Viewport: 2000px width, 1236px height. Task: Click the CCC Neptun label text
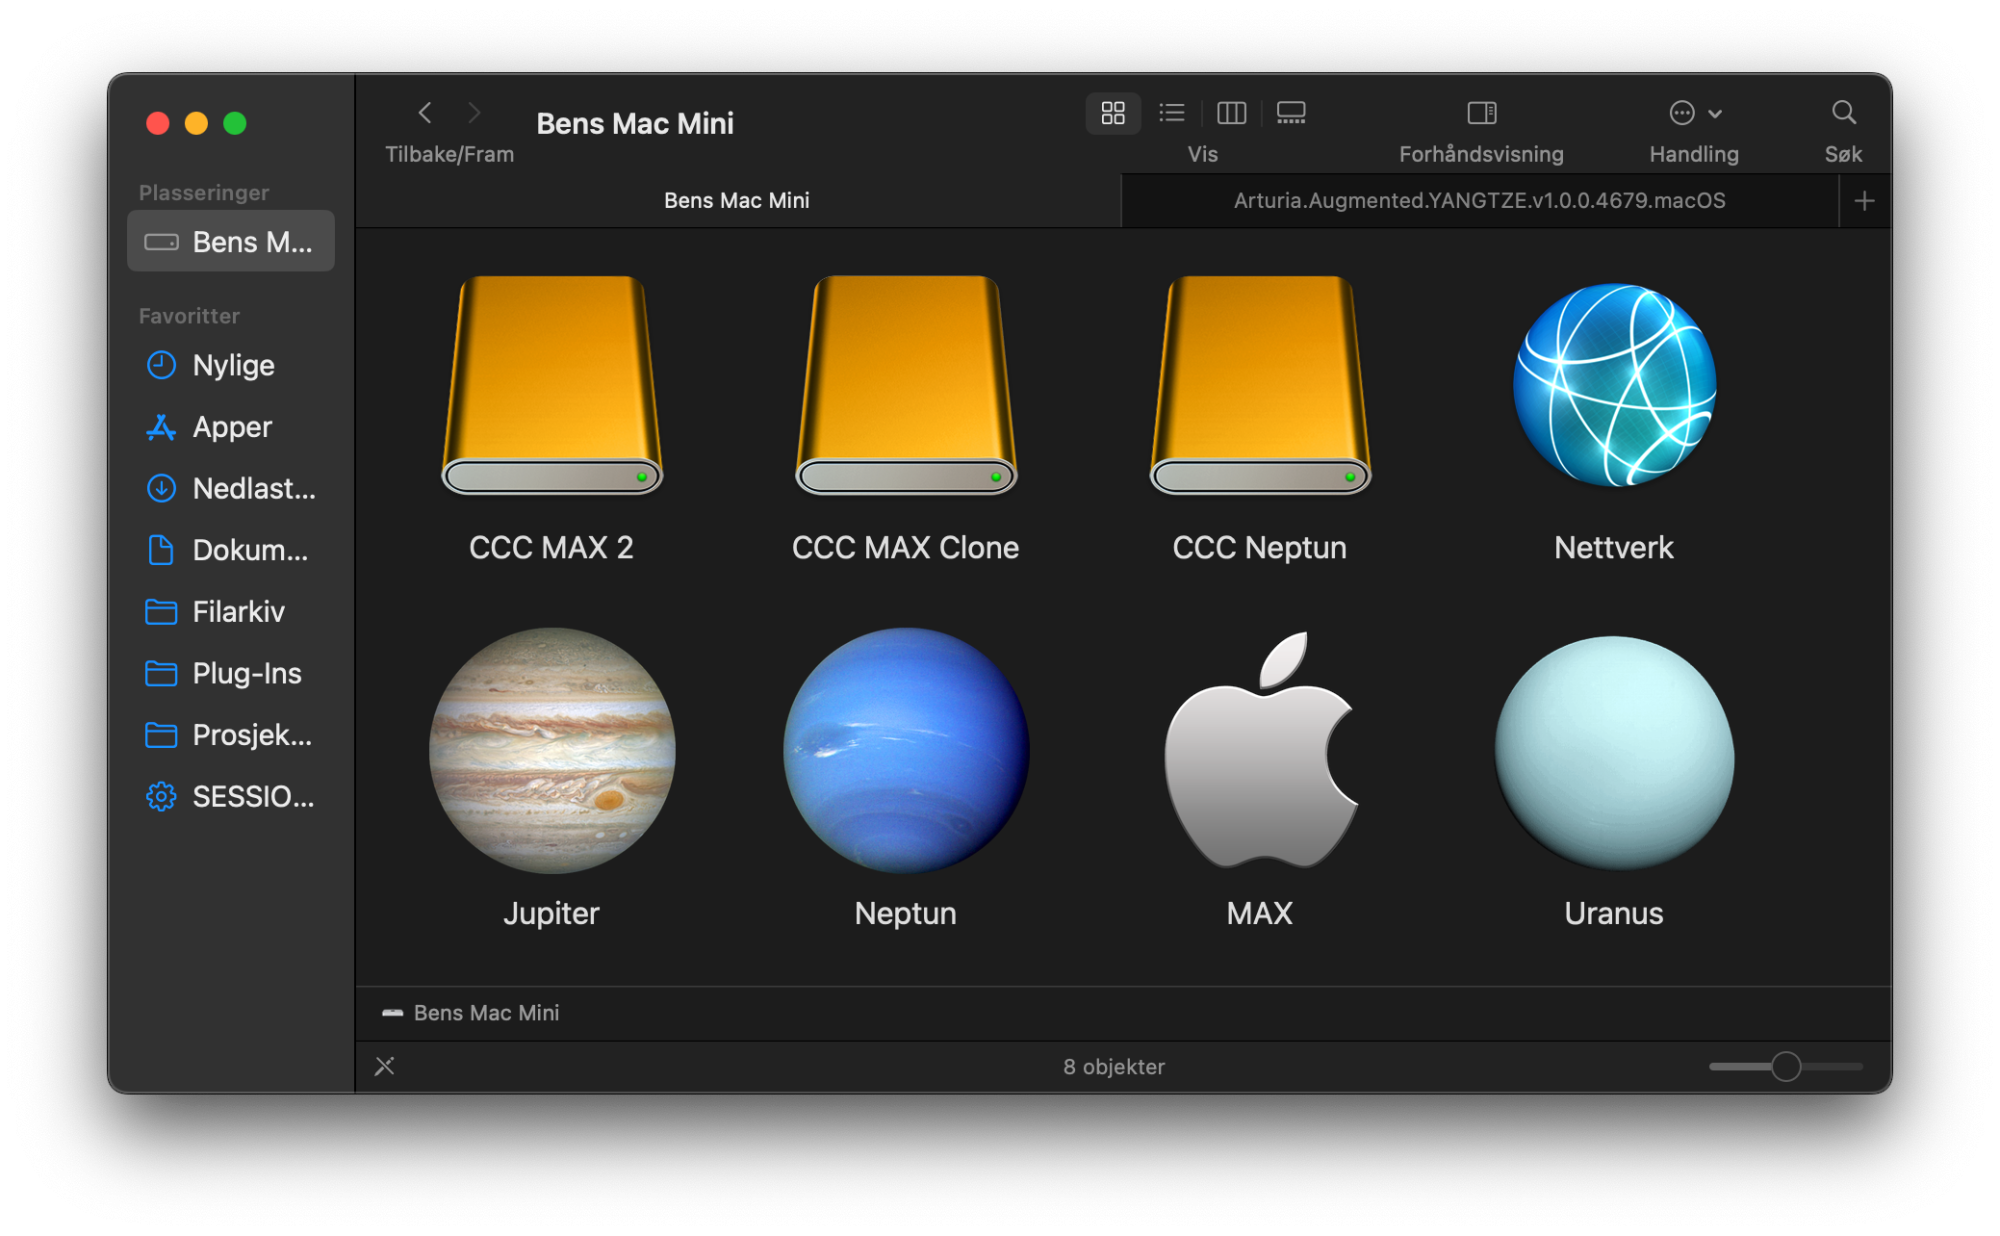(1260, 548)
